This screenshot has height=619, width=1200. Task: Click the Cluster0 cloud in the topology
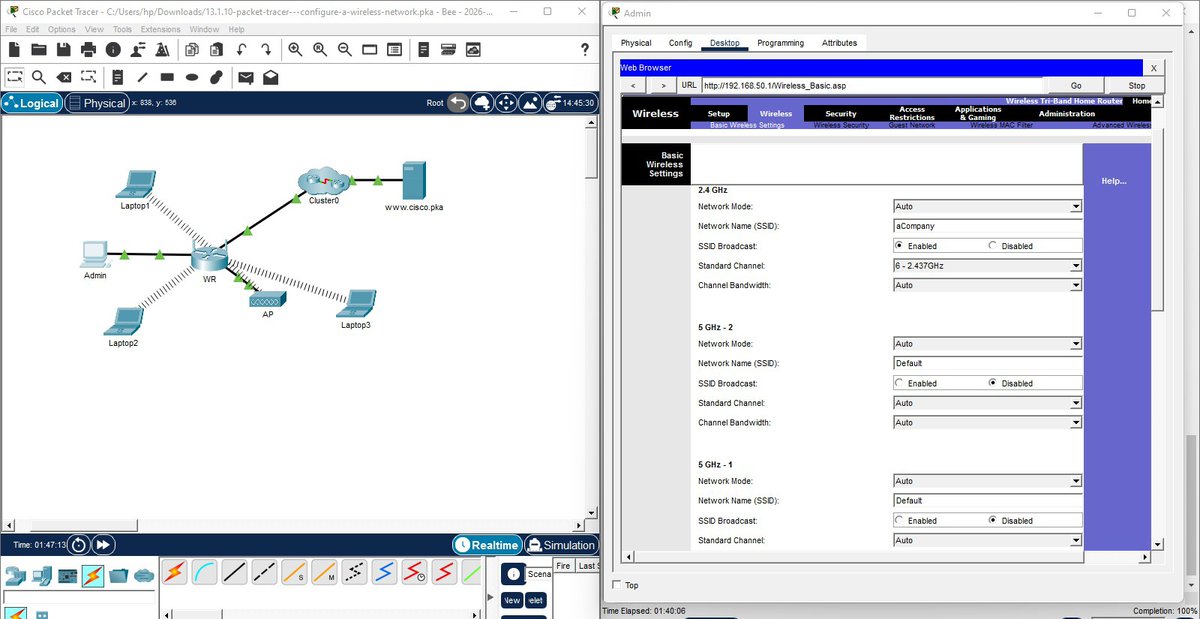[x=324, y=181]
